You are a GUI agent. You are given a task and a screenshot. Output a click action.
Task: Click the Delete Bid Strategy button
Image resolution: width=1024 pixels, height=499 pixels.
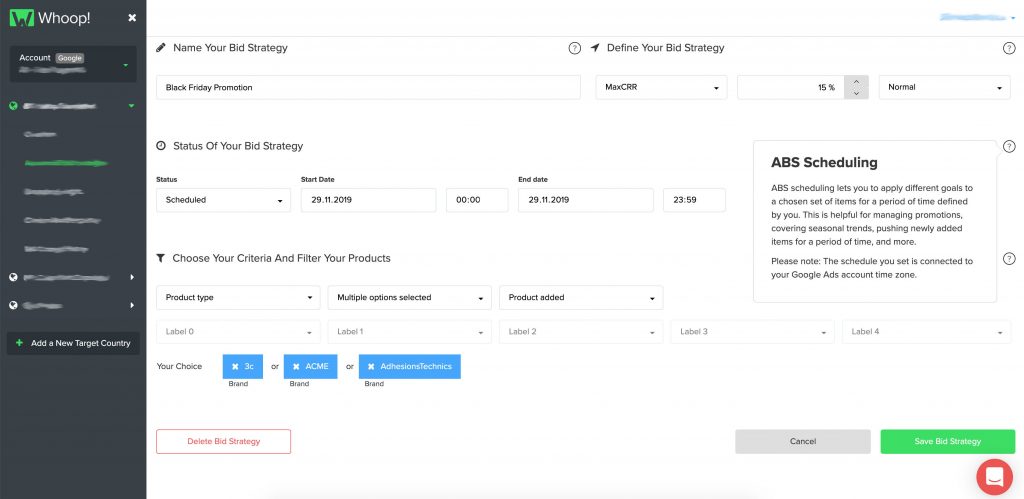(223, 442)
